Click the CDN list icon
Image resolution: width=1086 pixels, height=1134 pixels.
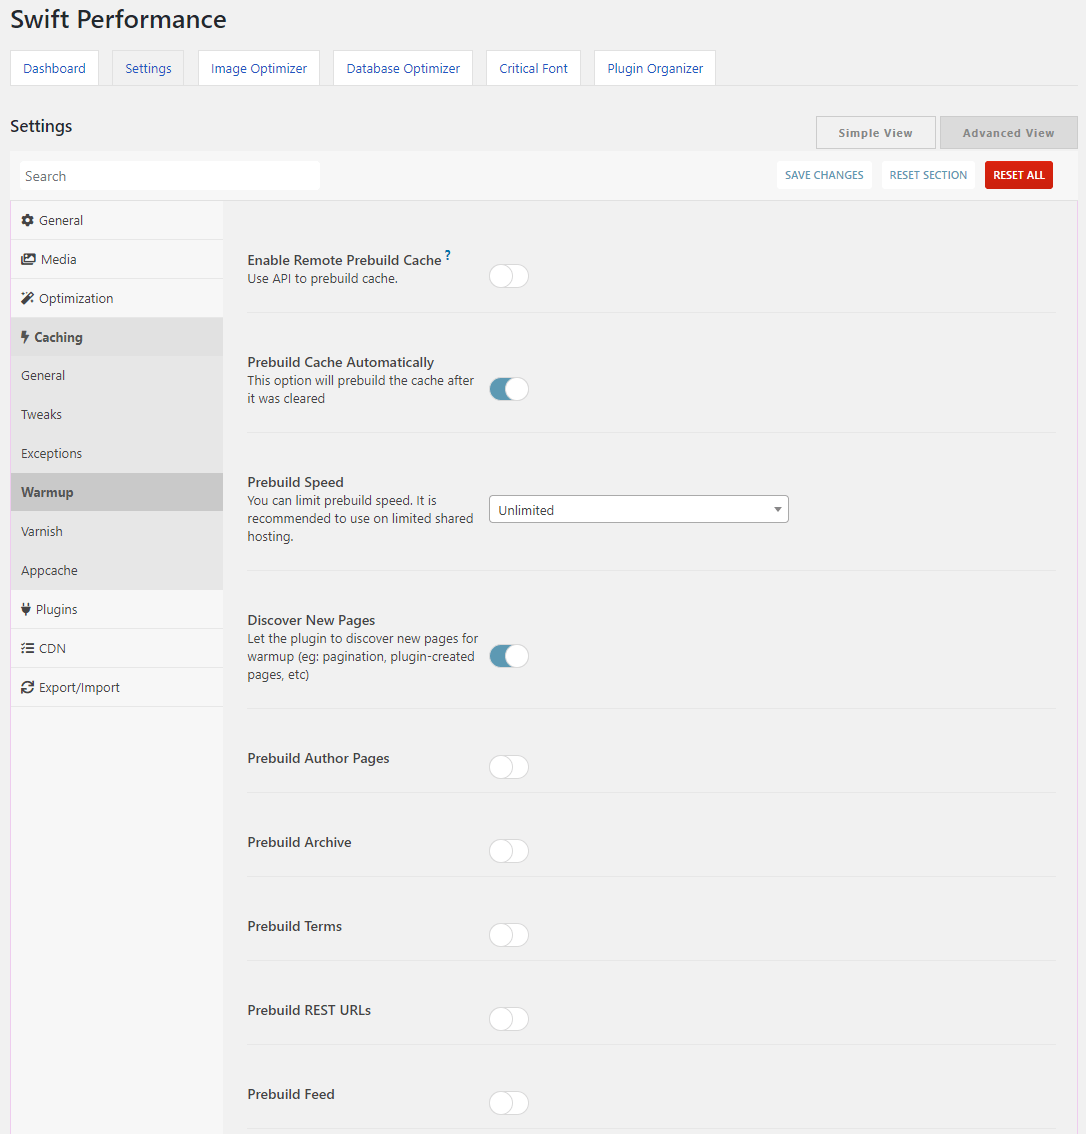coord(27,648)
